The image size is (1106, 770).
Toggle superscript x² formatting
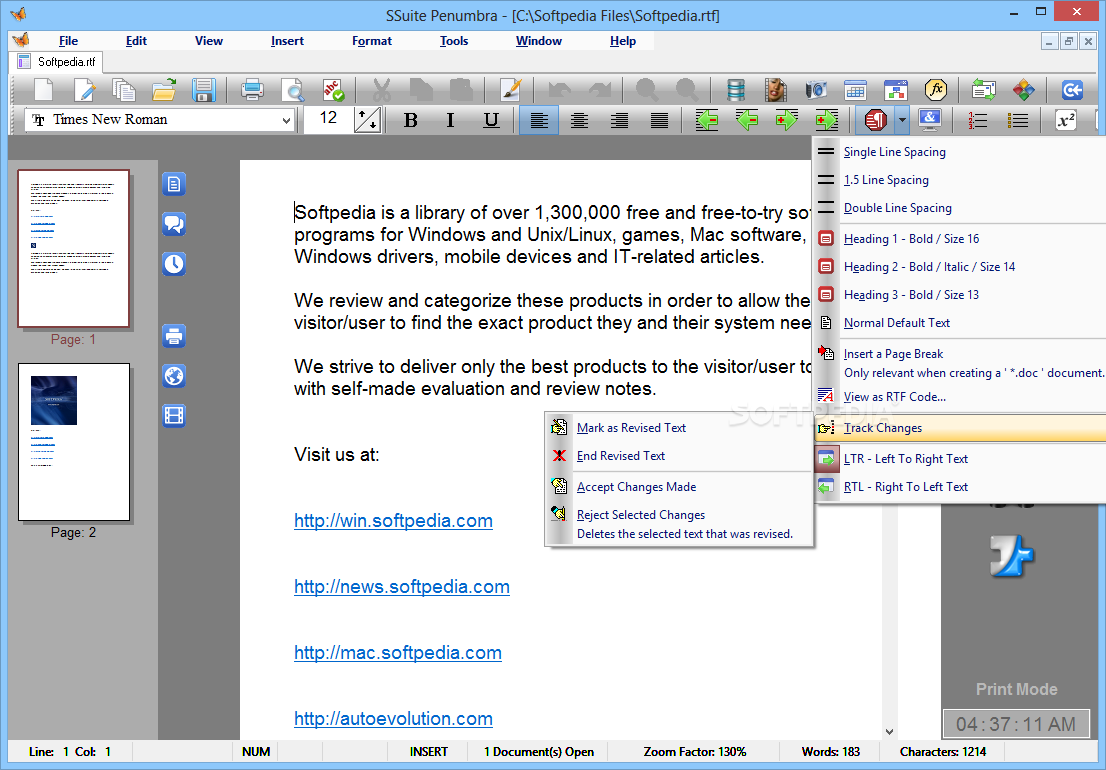1066,121
